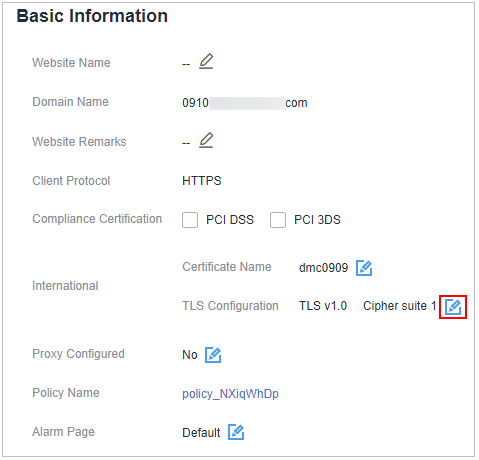
Task: Click the PCI 3DS label text
Action: pyautogui.click(x=317, y=220)
